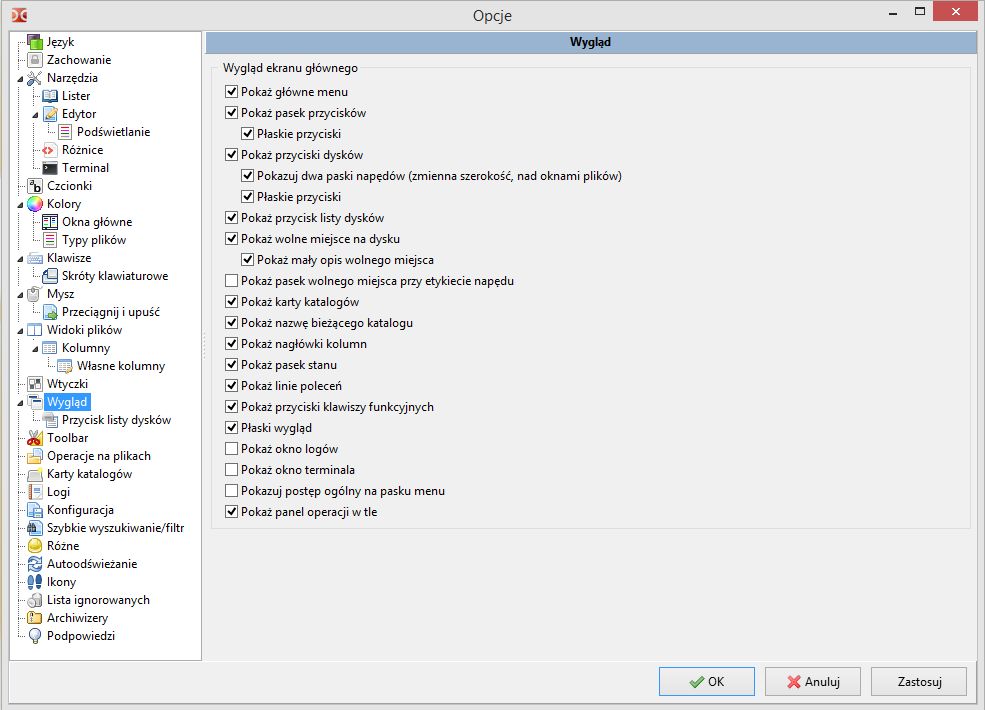Toggle Pokaż pasek przycisków checkbox
The height and width of the screenshot is (710, 985).
tap(231, 113)
